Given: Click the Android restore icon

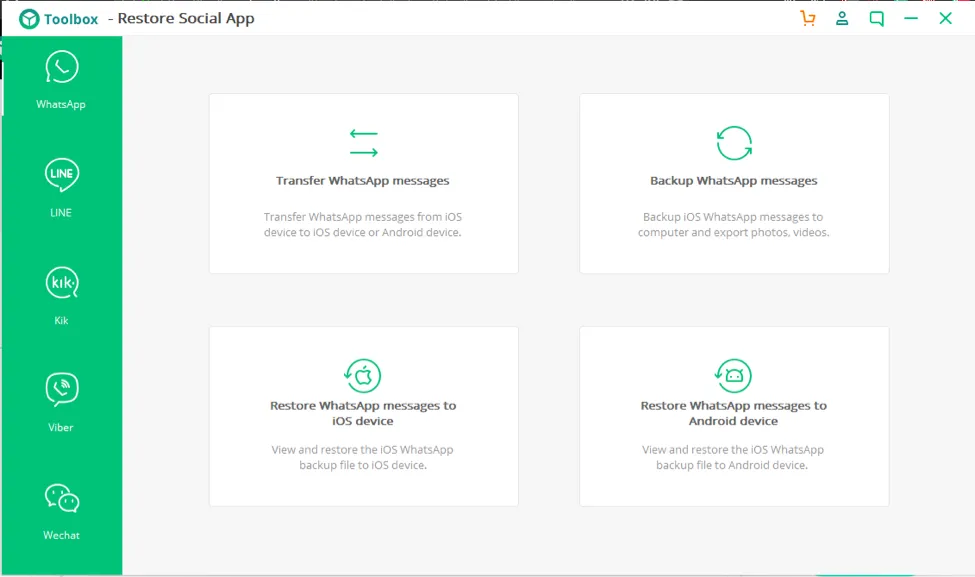Looking at the screenshot, I should 733,376.
